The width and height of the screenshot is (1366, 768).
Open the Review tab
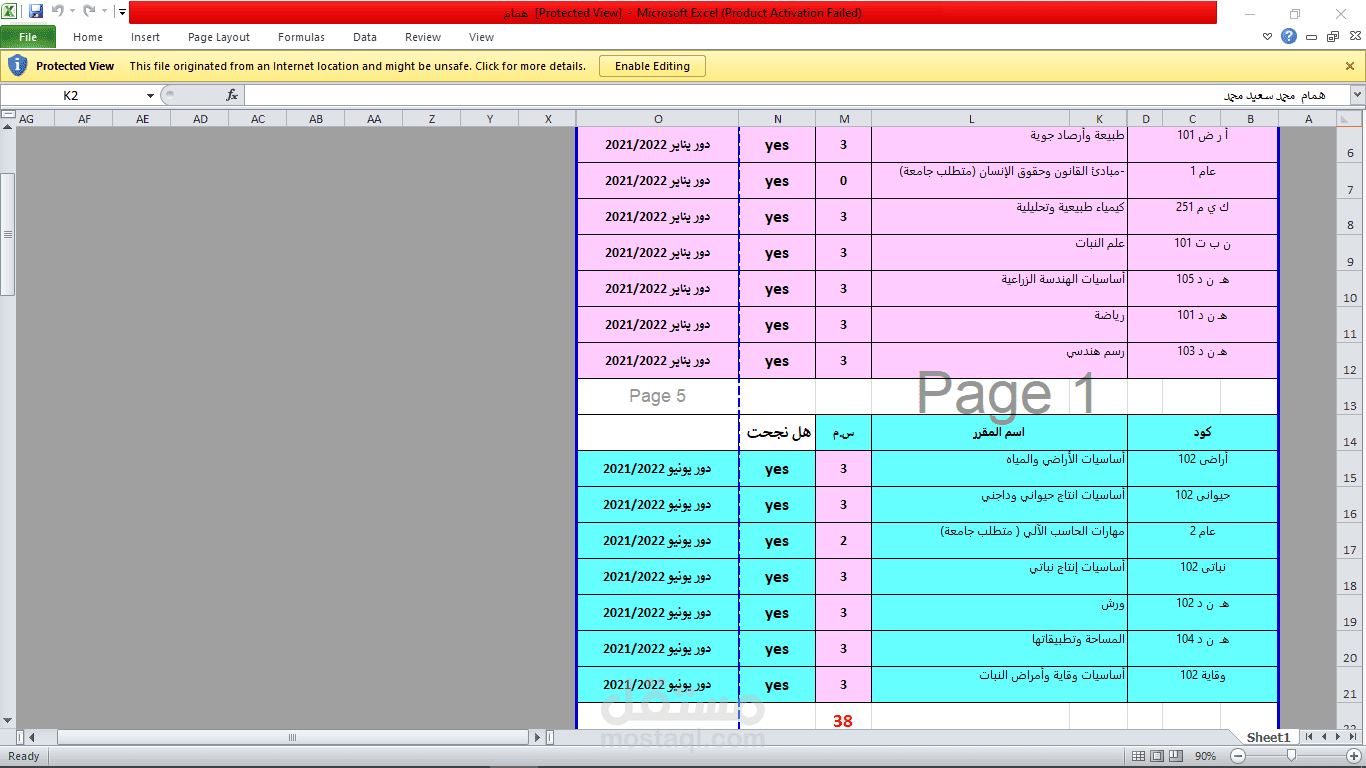tap(423, 37)
